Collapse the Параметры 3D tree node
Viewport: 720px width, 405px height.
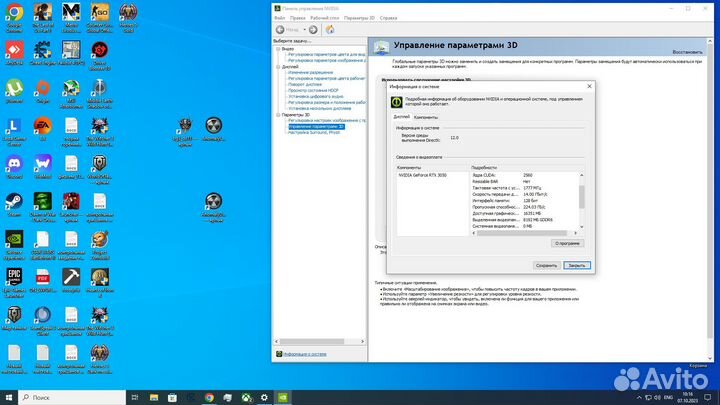278,115
